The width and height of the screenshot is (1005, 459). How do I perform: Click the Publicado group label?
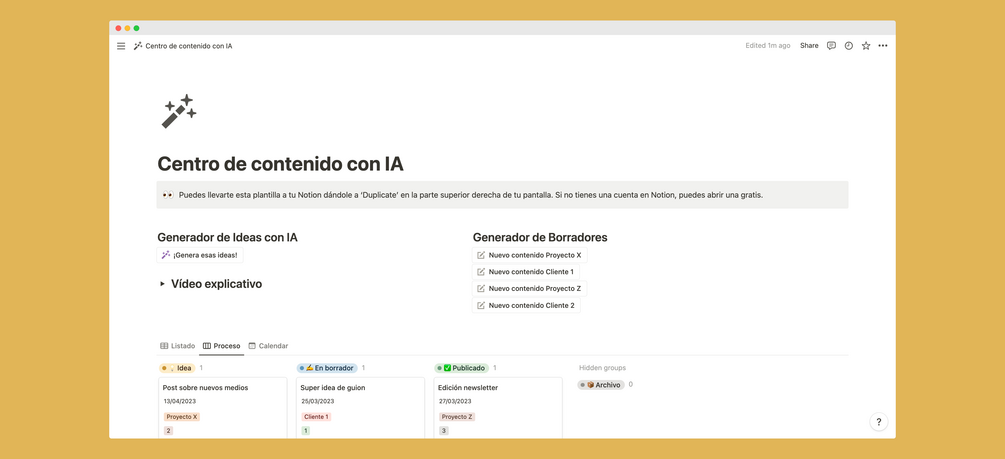coord(461,368)
